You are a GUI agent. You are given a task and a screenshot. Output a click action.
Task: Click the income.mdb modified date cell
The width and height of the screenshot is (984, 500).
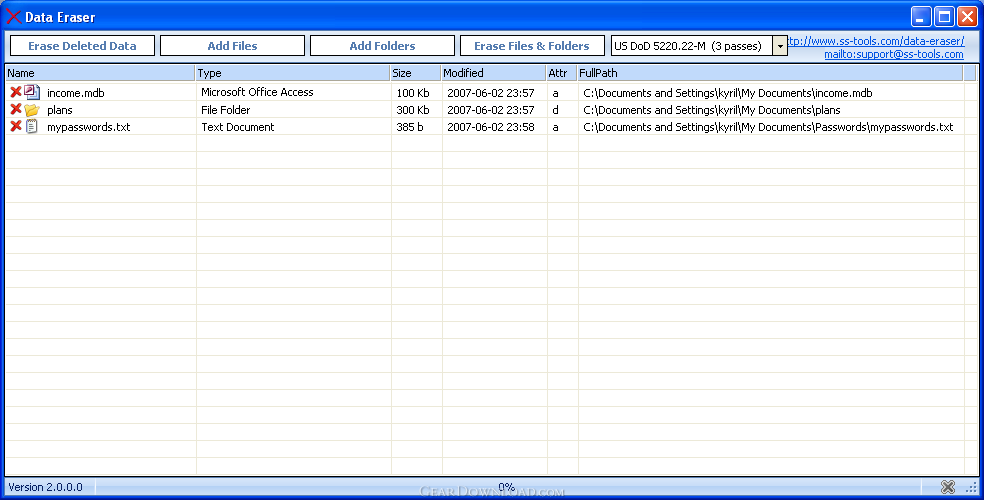tap(491, 93)
